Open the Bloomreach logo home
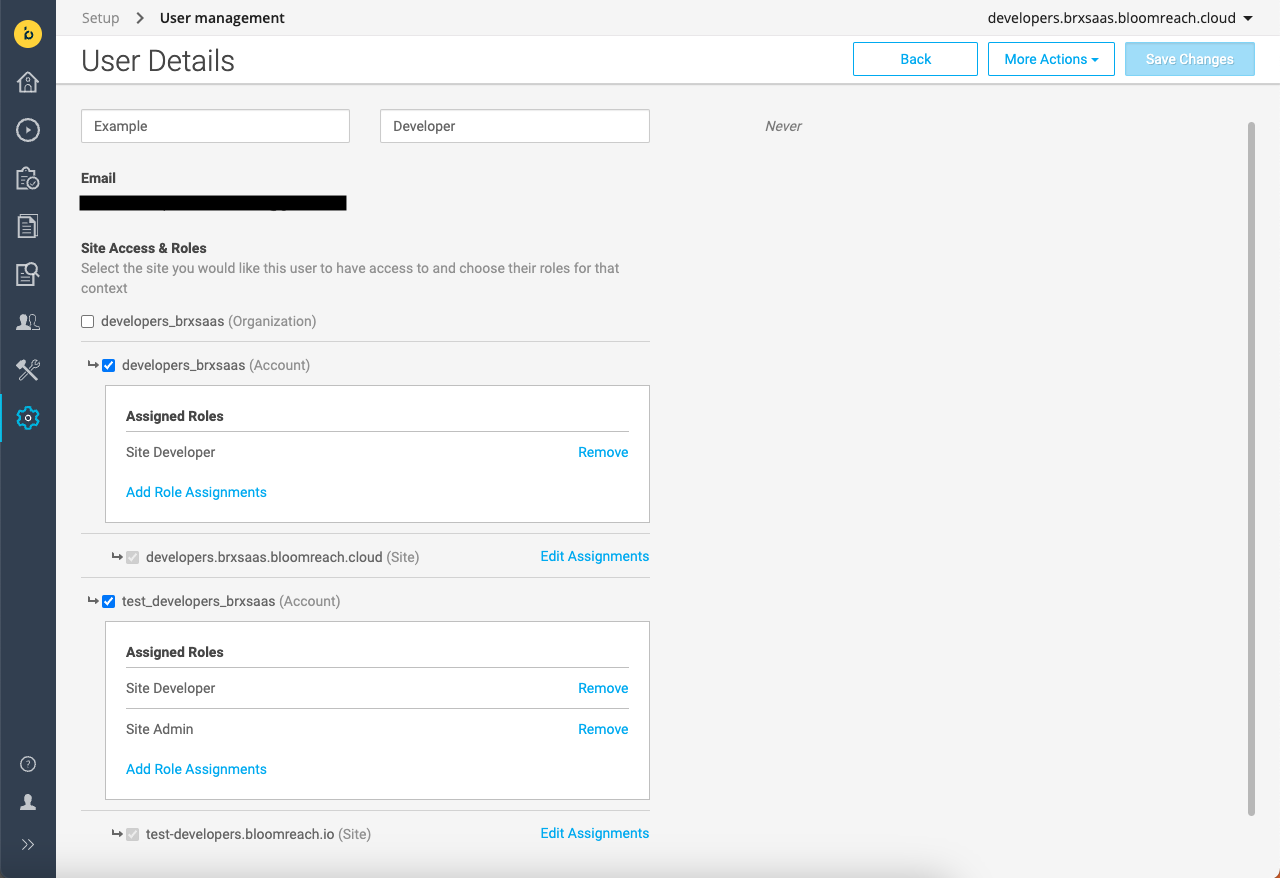The height and width of the screenshot is (878, 1280). click(x=28, y=34)
